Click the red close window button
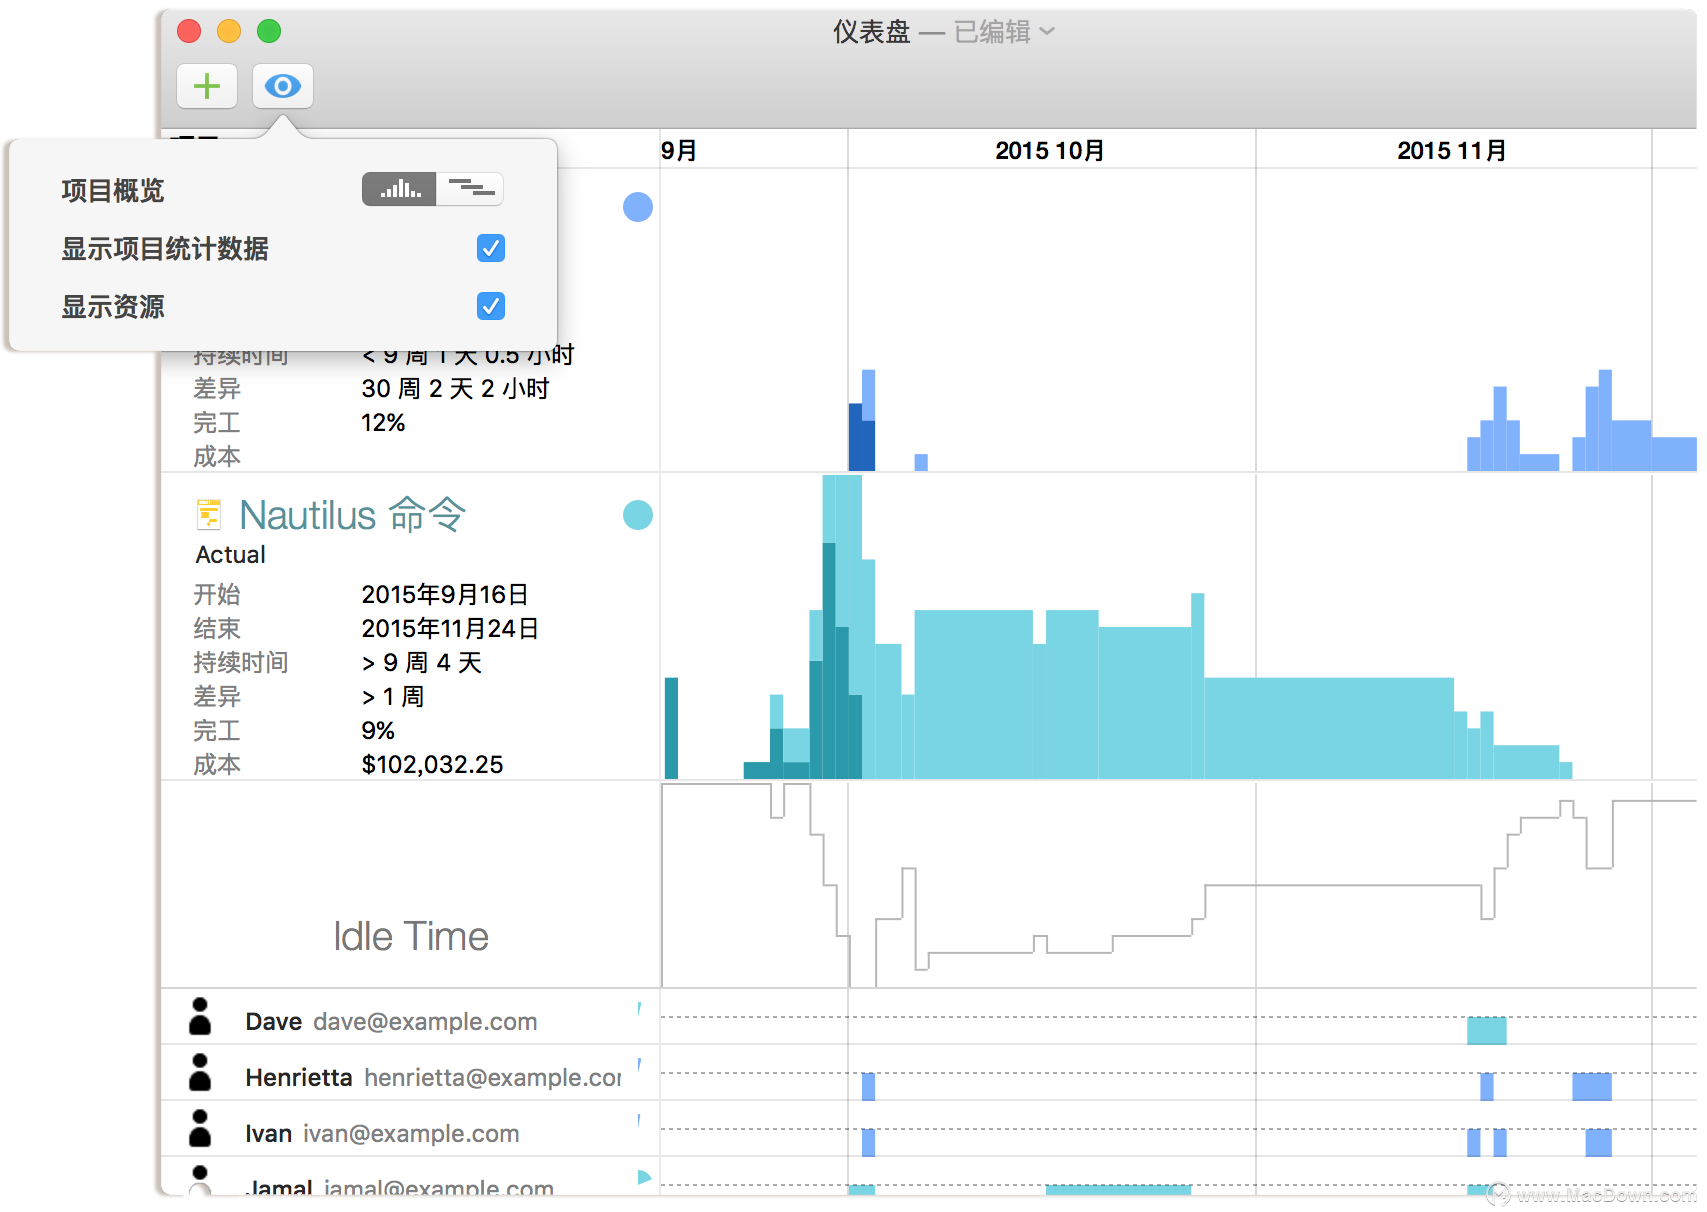Viewport: 1707px width, 1212px height. tap(189, 31)
